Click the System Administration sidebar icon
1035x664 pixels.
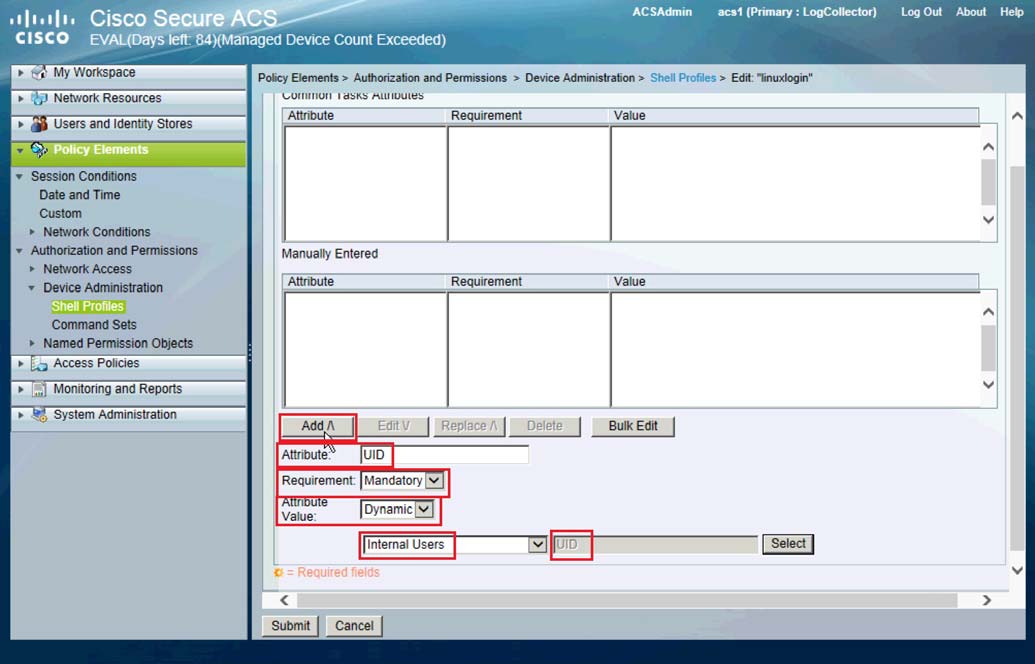[39, 414]
